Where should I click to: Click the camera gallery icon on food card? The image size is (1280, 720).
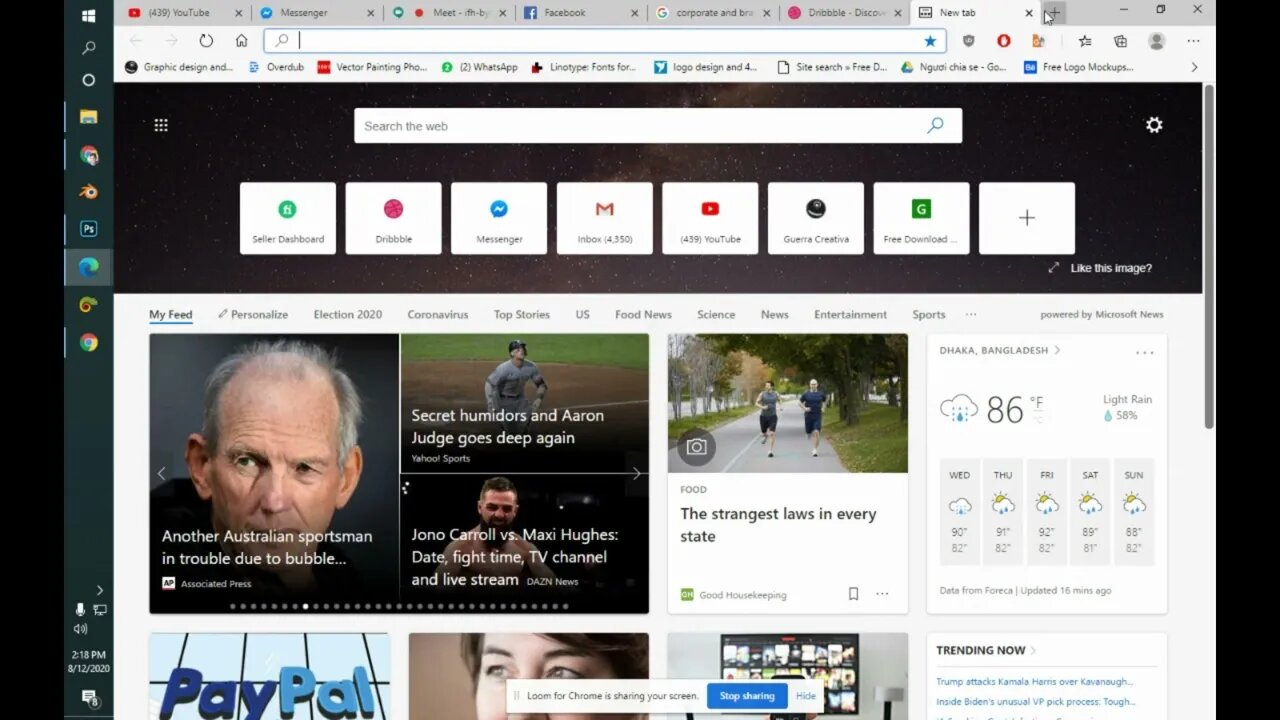[697, 447]
